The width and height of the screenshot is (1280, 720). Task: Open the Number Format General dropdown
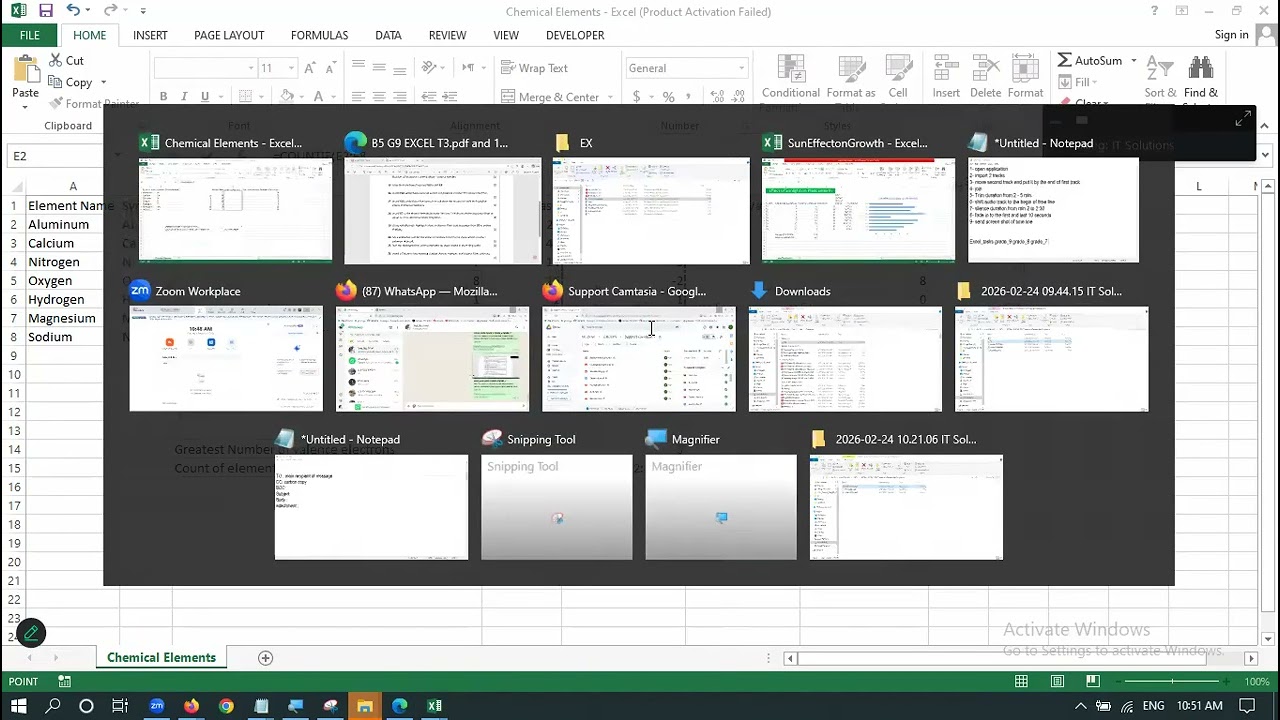(741, 68)
